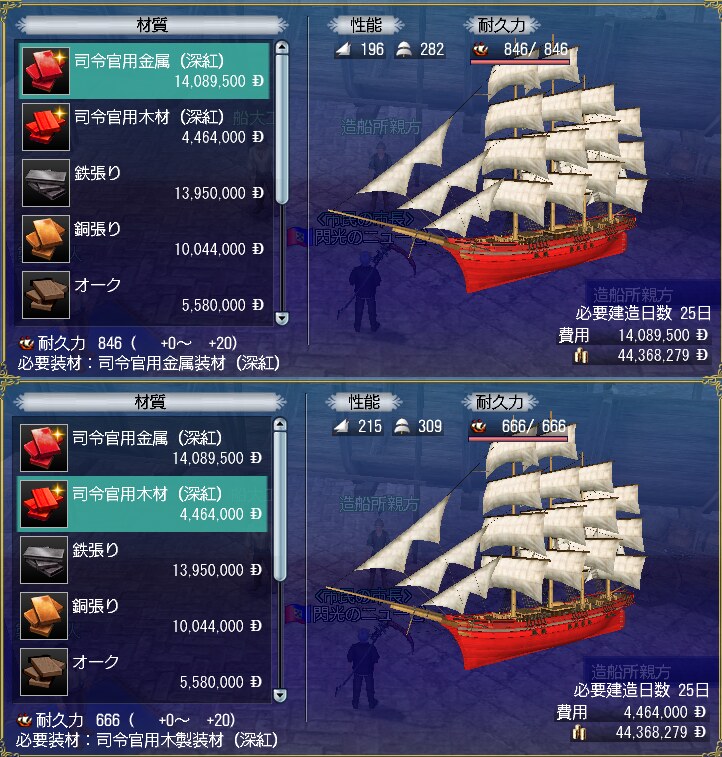Select 司令官用金属 (深紅) row in bottom list

(x=142, y=448)
